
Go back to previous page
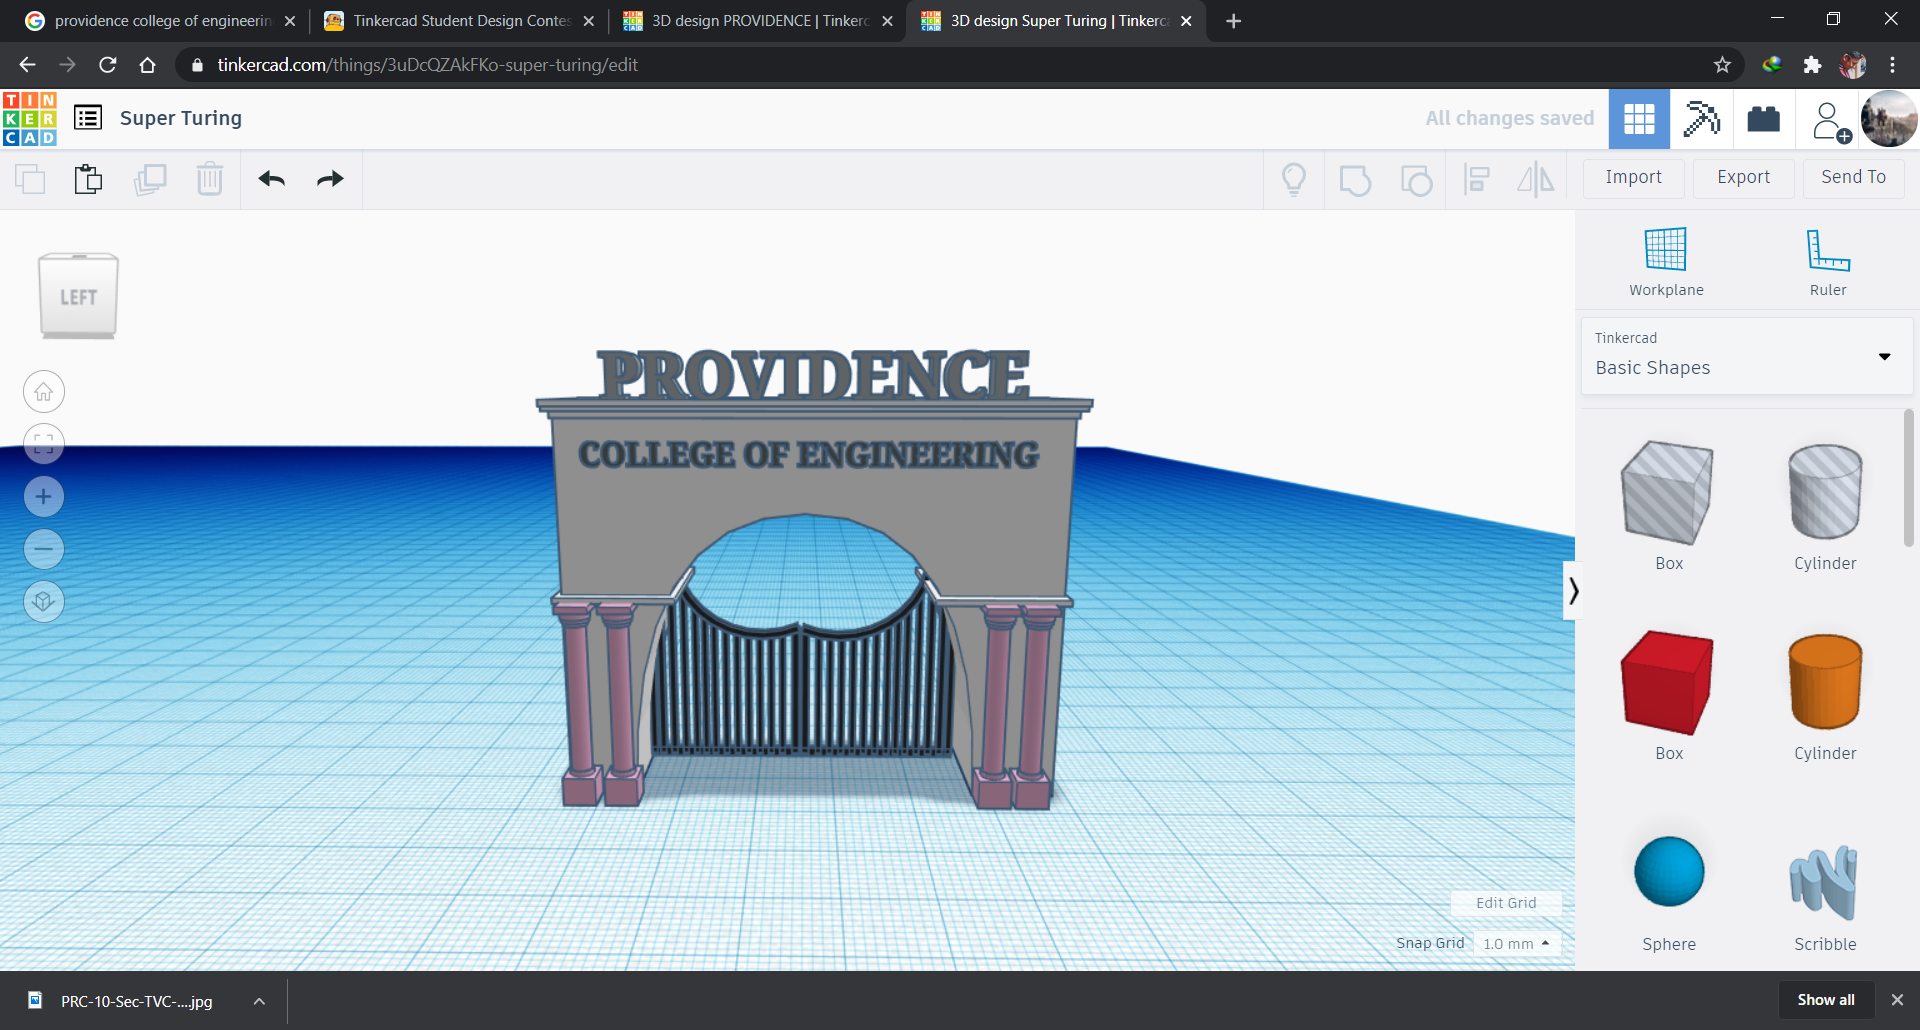coord(27,65)
